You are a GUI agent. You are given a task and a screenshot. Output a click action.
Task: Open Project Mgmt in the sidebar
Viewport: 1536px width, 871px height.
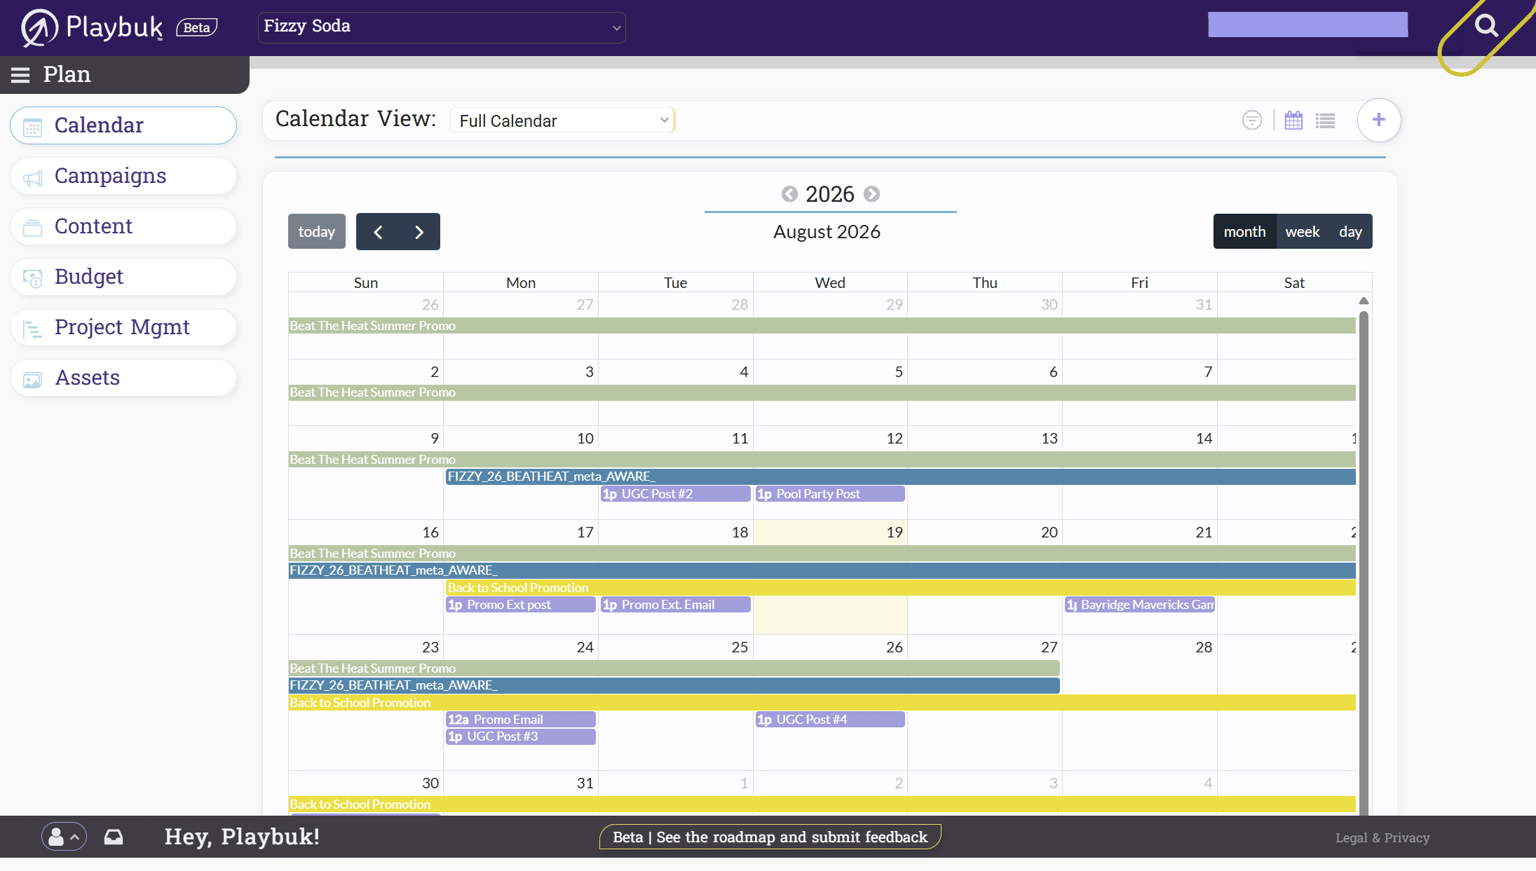(123, 327)
